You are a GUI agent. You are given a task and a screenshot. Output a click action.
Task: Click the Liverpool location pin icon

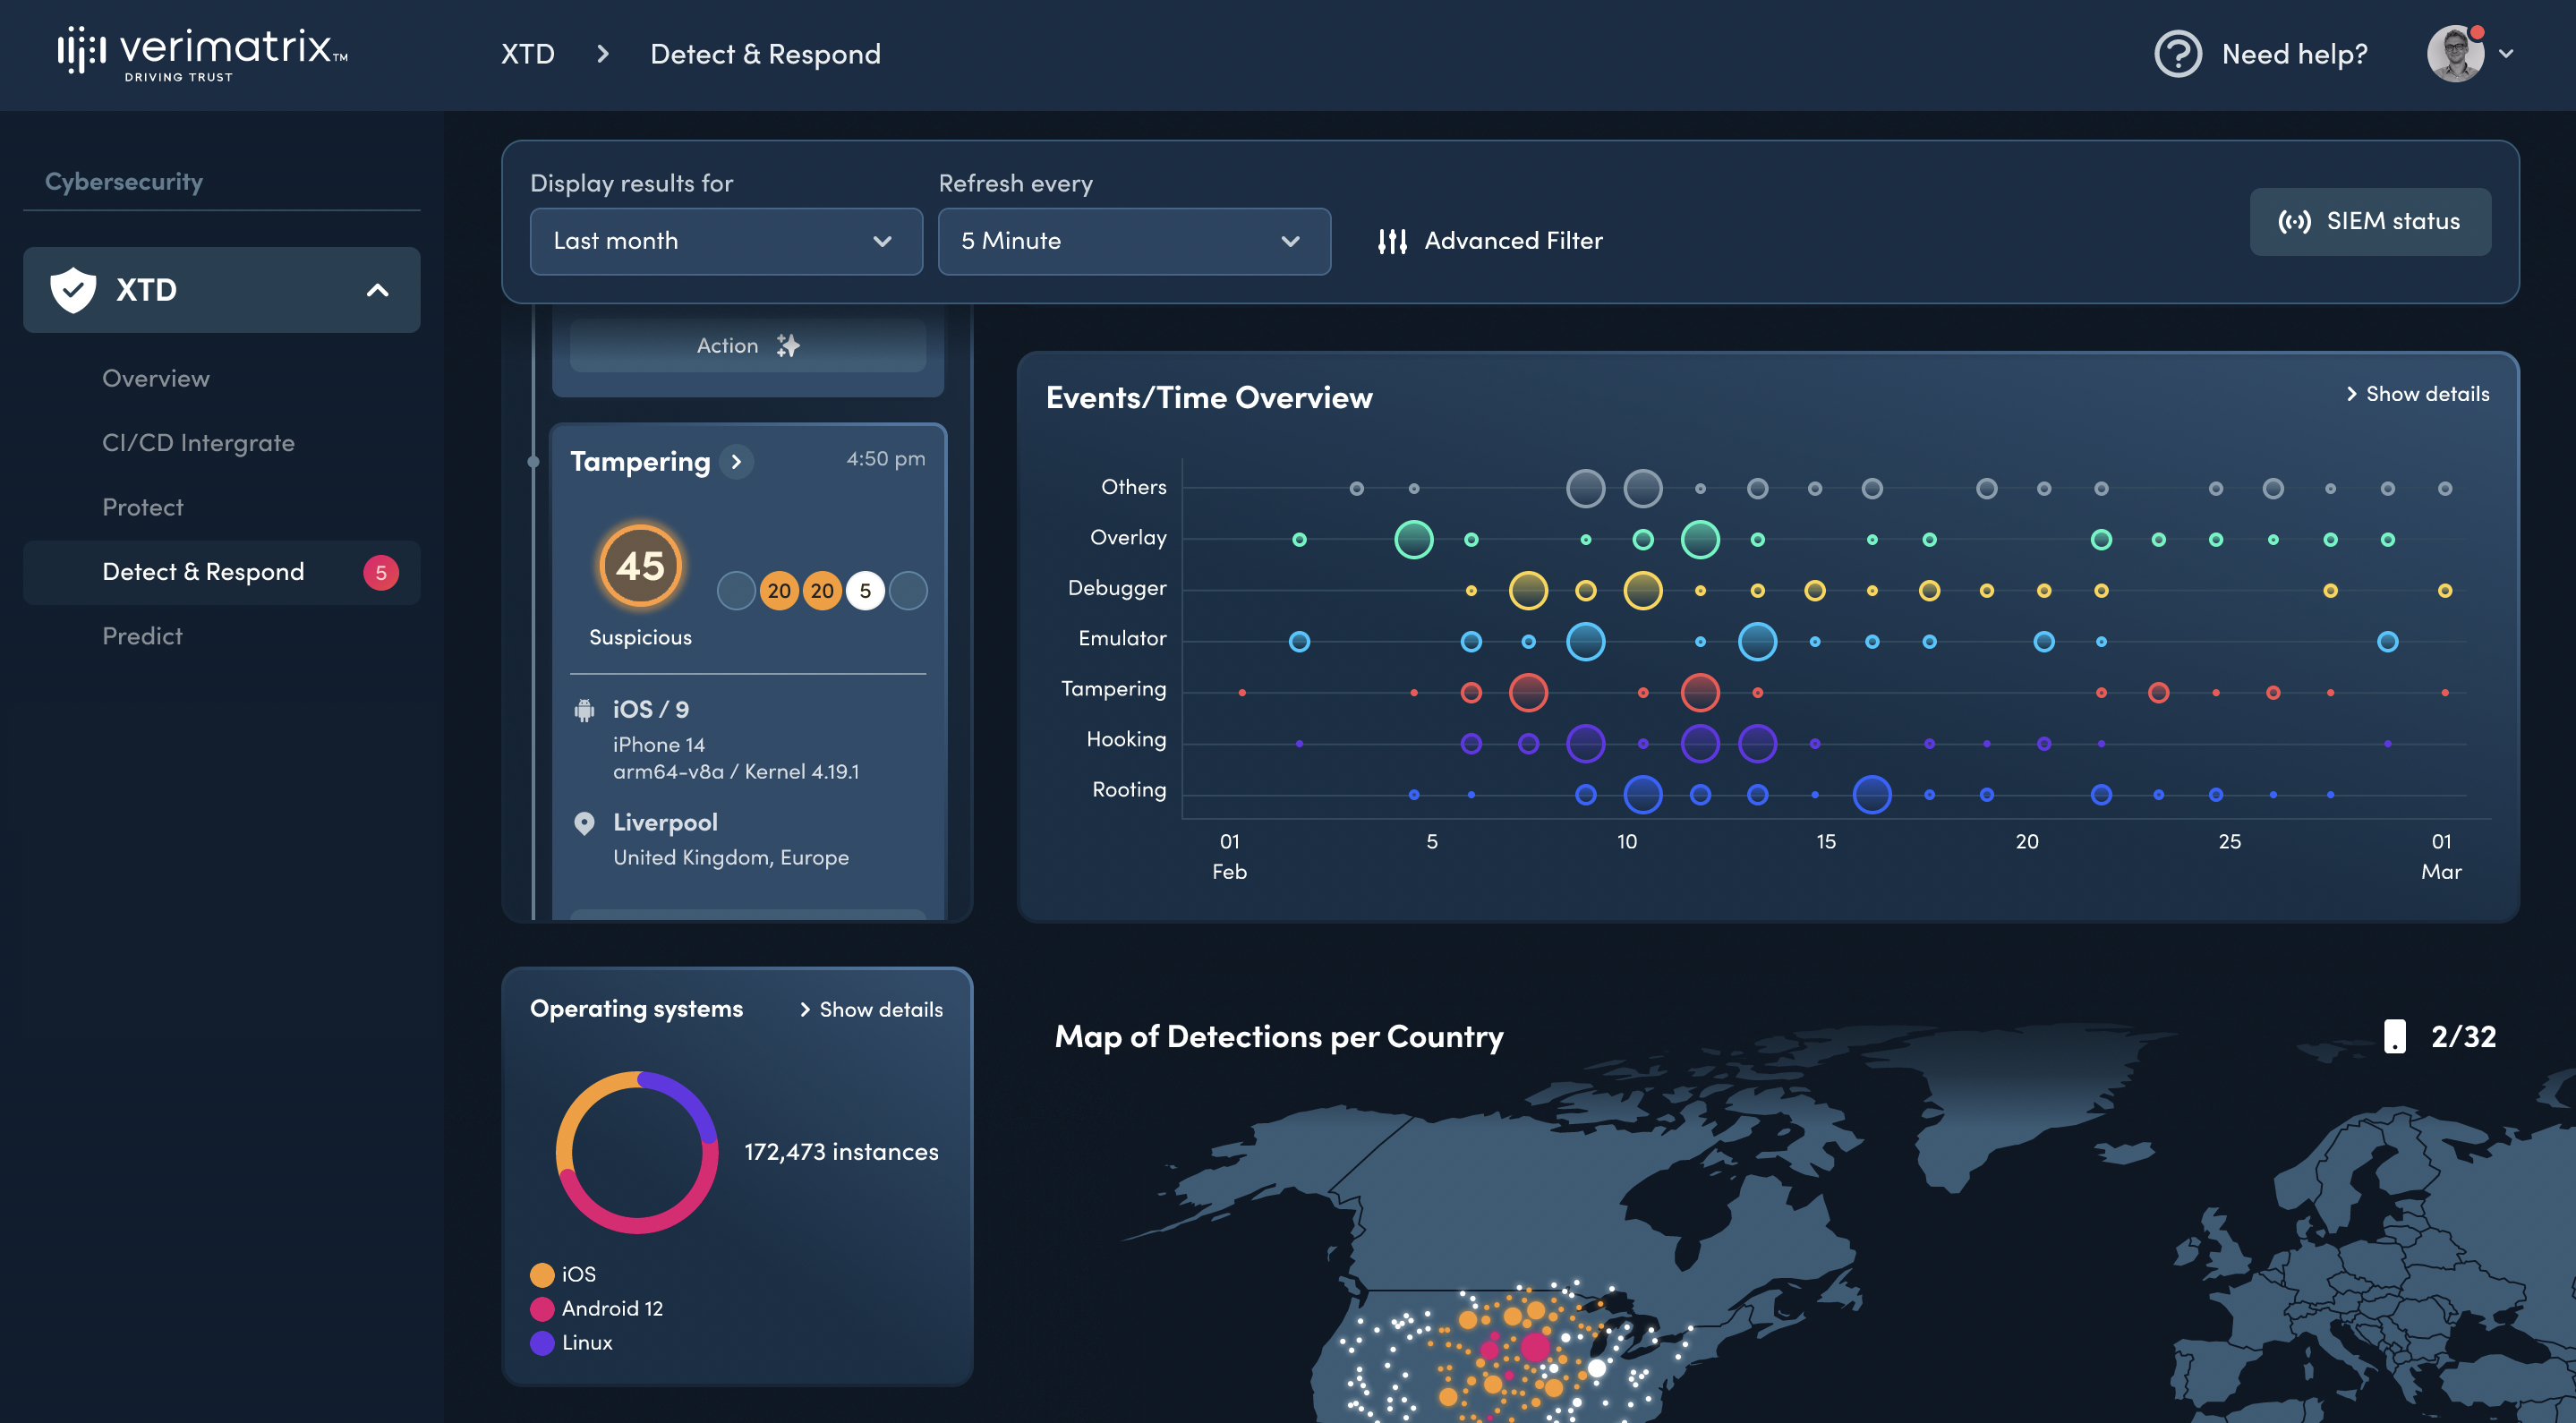[x=585, y=823]
